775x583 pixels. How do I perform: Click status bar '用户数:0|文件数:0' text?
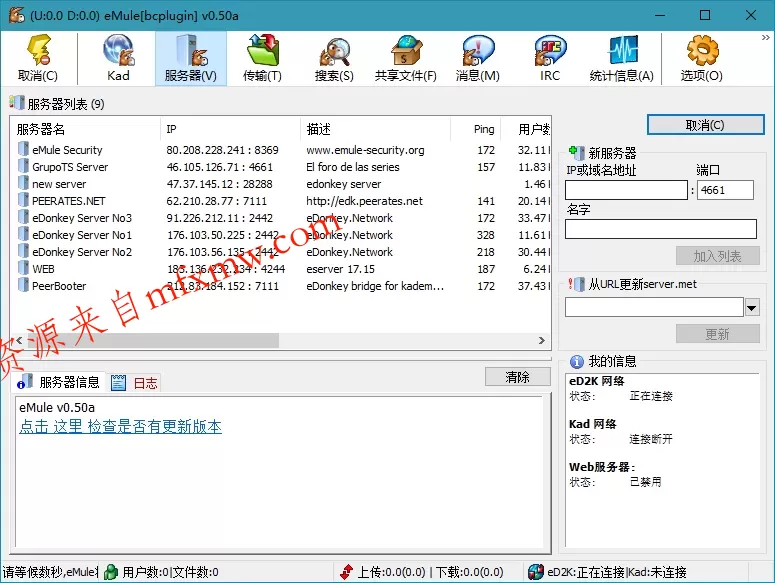[x=171, y=572]
